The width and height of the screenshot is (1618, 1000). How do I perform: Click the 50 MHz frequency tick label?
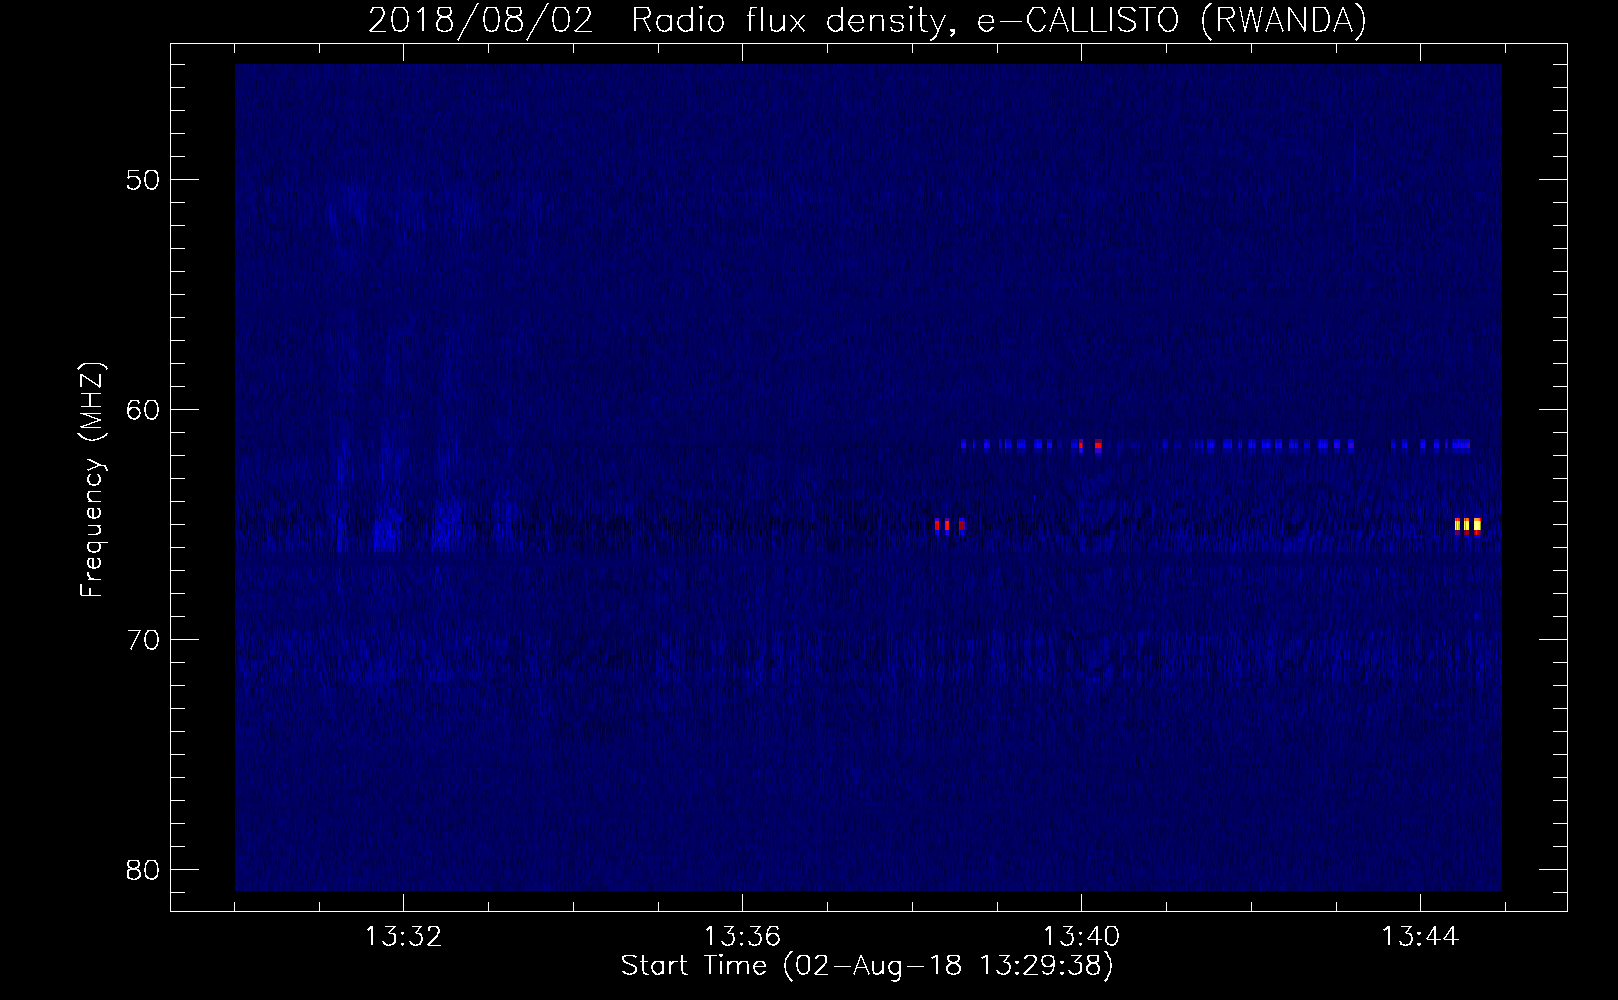point(143,180)
